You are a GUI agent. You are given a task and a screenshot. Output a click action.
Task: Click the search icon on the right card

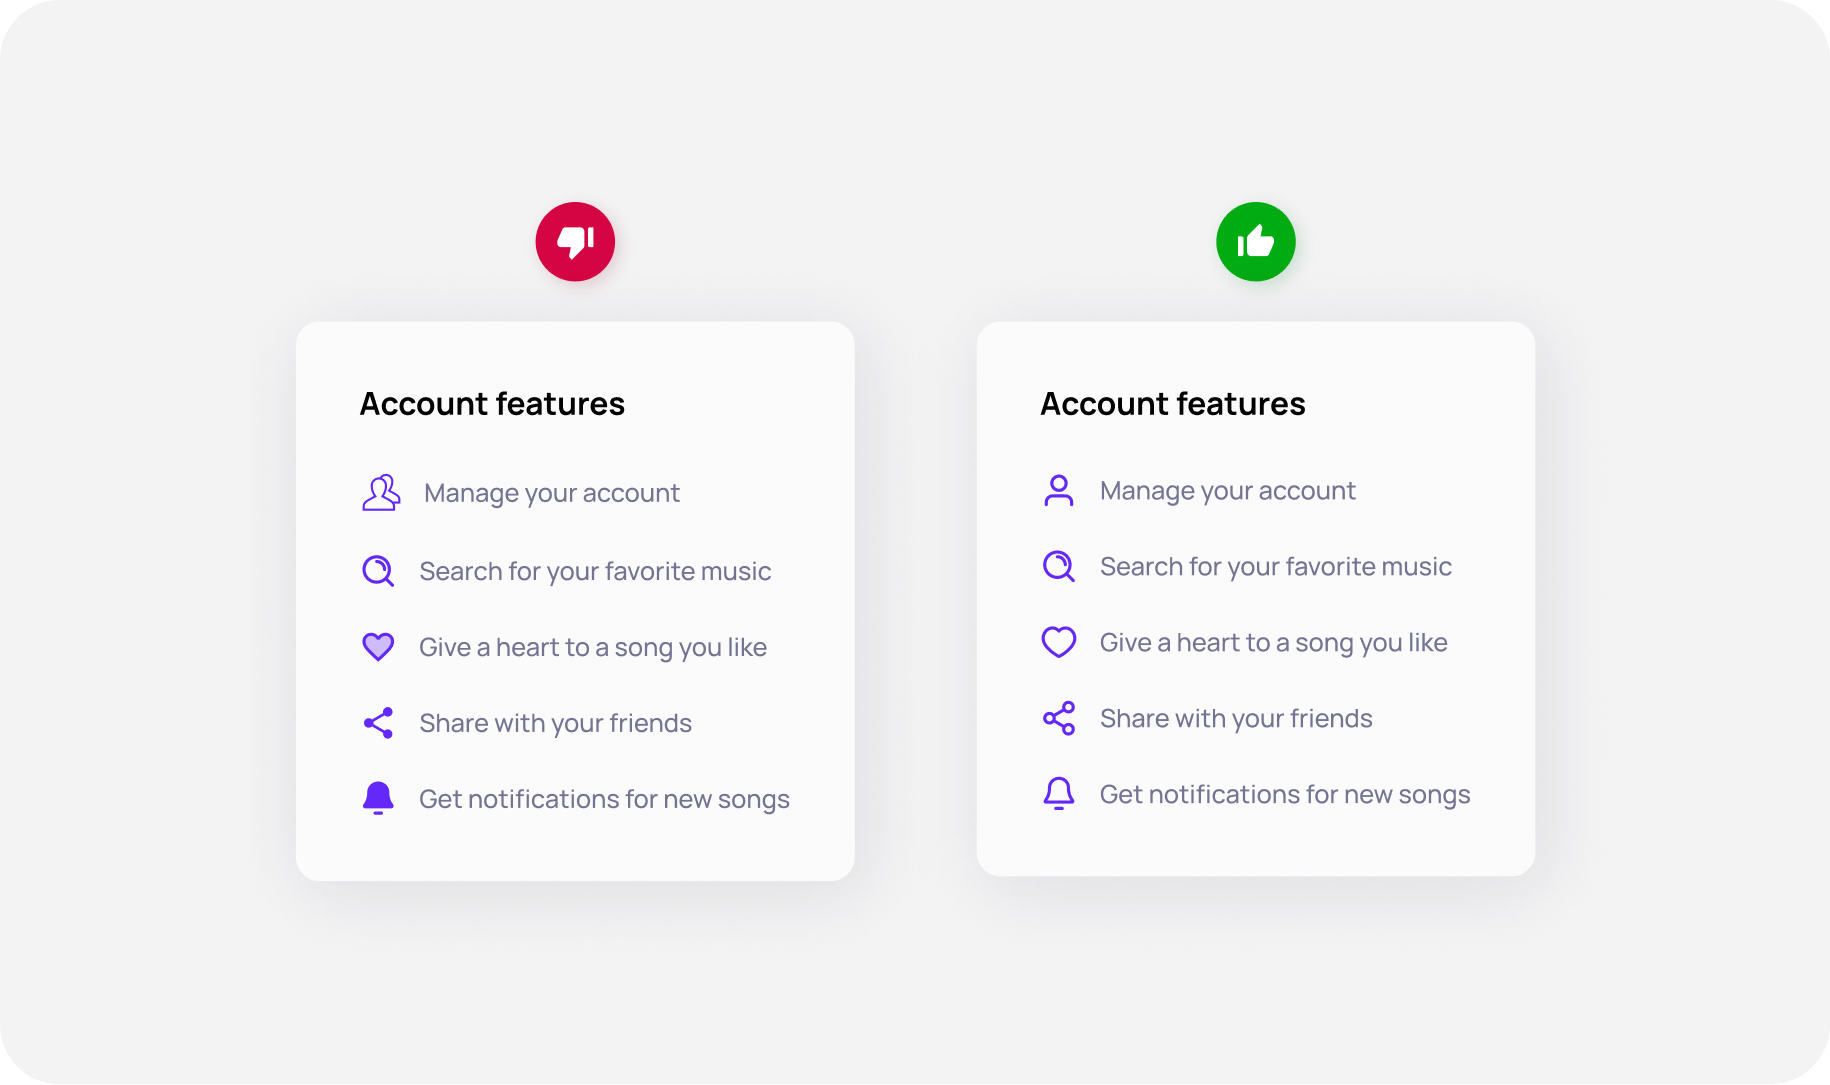pos(1058,566)
